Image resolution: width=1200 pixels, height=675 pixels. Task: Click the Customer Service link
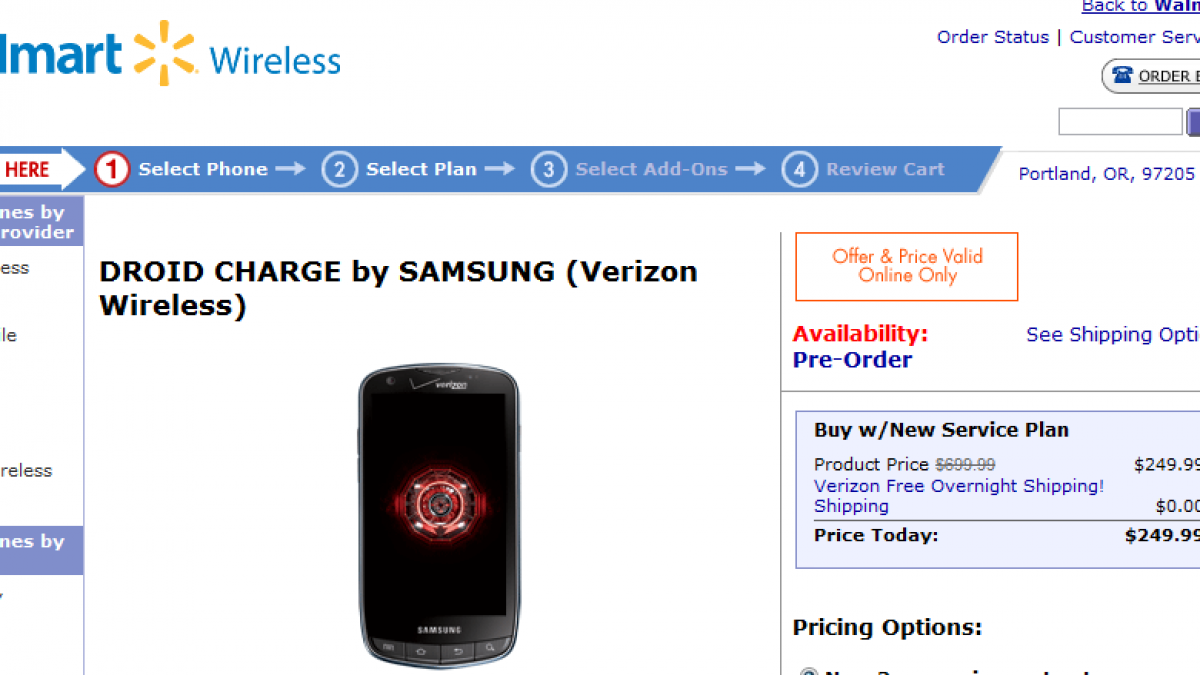[1134, 37]
